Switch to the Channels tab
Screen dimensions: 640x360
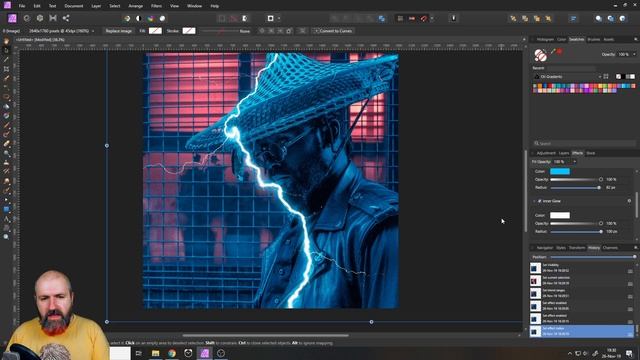tap(610, 247)
